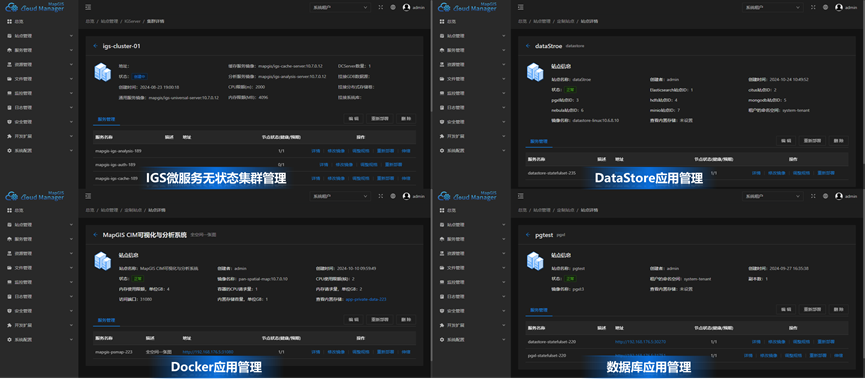Click mapgis-igs-cache-189 service name
The height and width of the screenshot is (390, 865).
coord(116,178)
